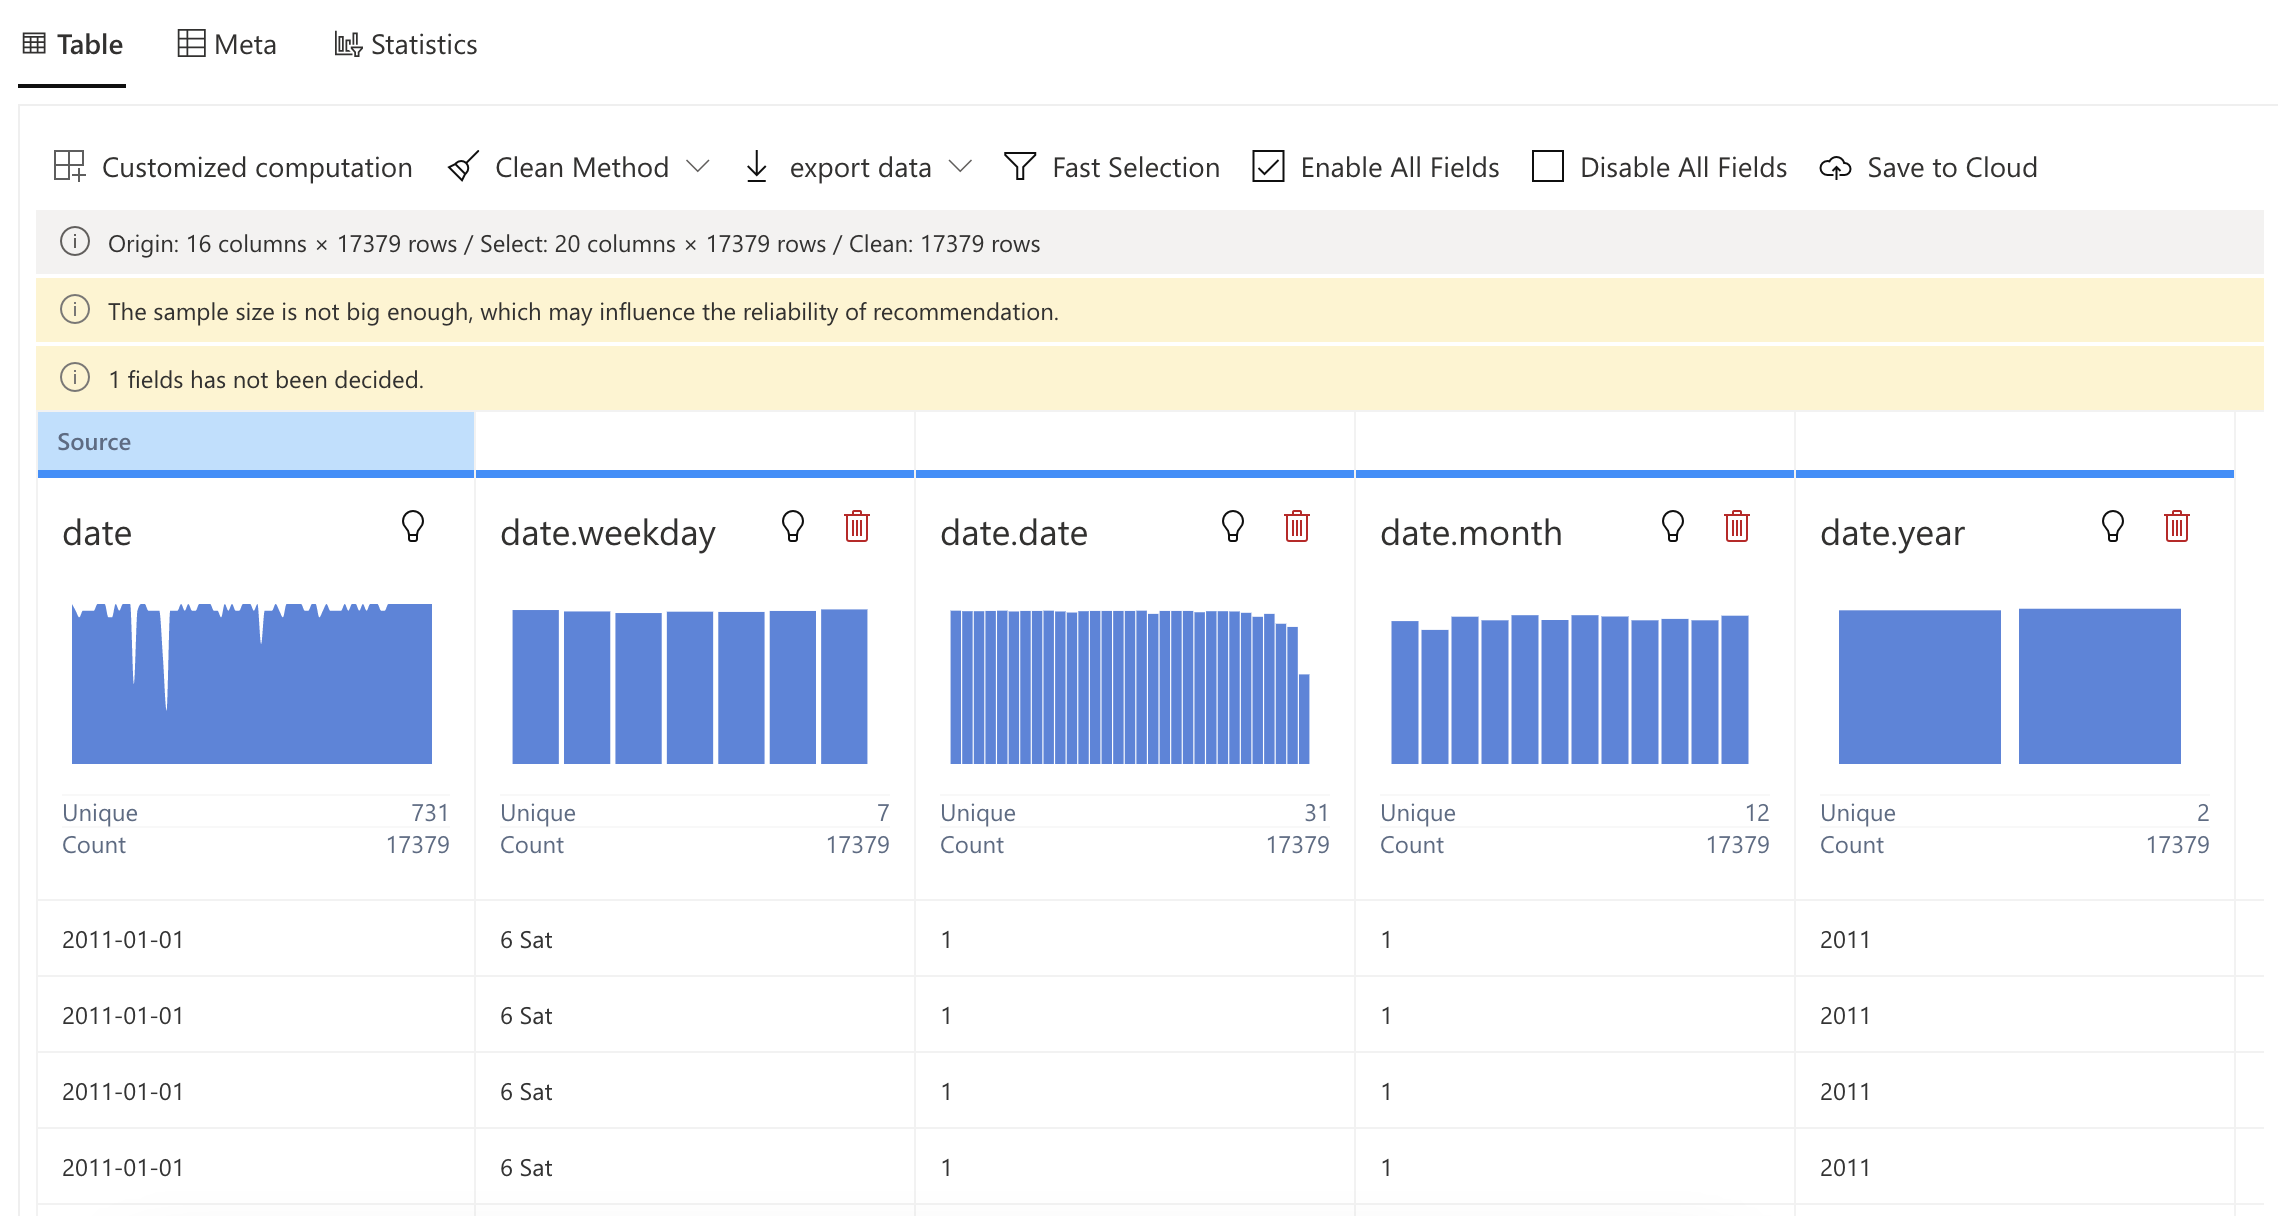Check Disable All Fields checkbox

pos(1548,167)
